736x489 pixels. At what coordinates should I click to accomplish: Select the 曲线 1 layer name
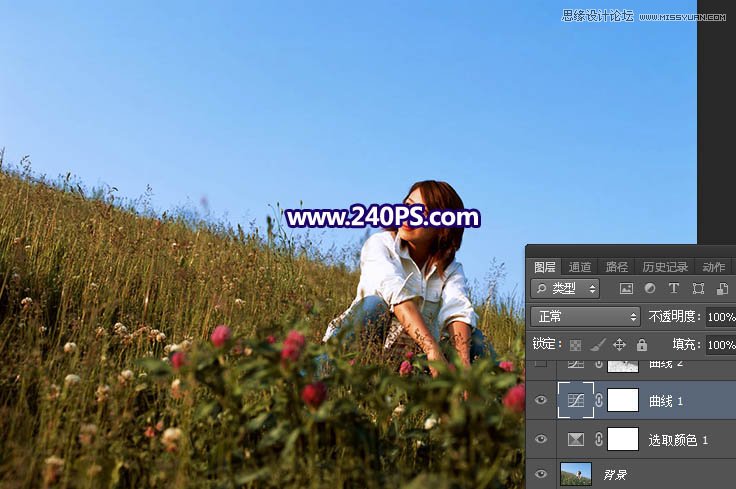[x=666, y=401]
